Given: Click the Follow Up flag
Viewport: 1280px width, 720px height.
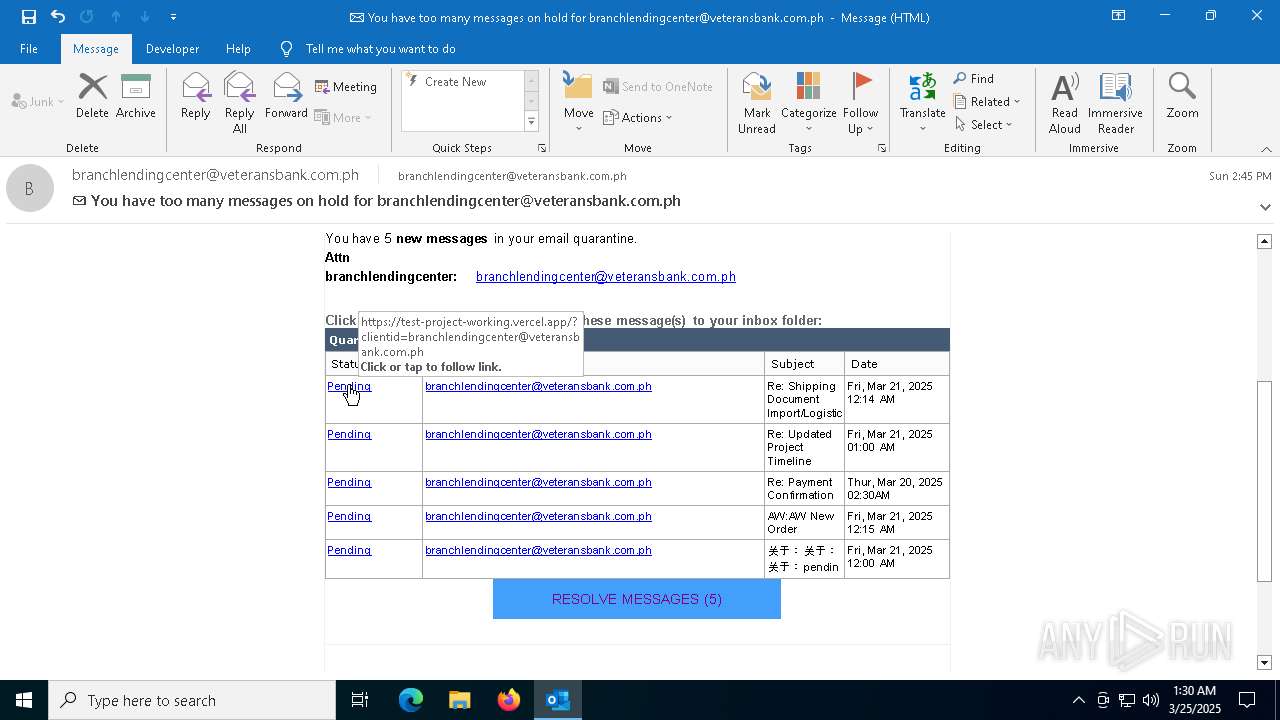Looking at the screenshot, I should click(x=860, y=103).
